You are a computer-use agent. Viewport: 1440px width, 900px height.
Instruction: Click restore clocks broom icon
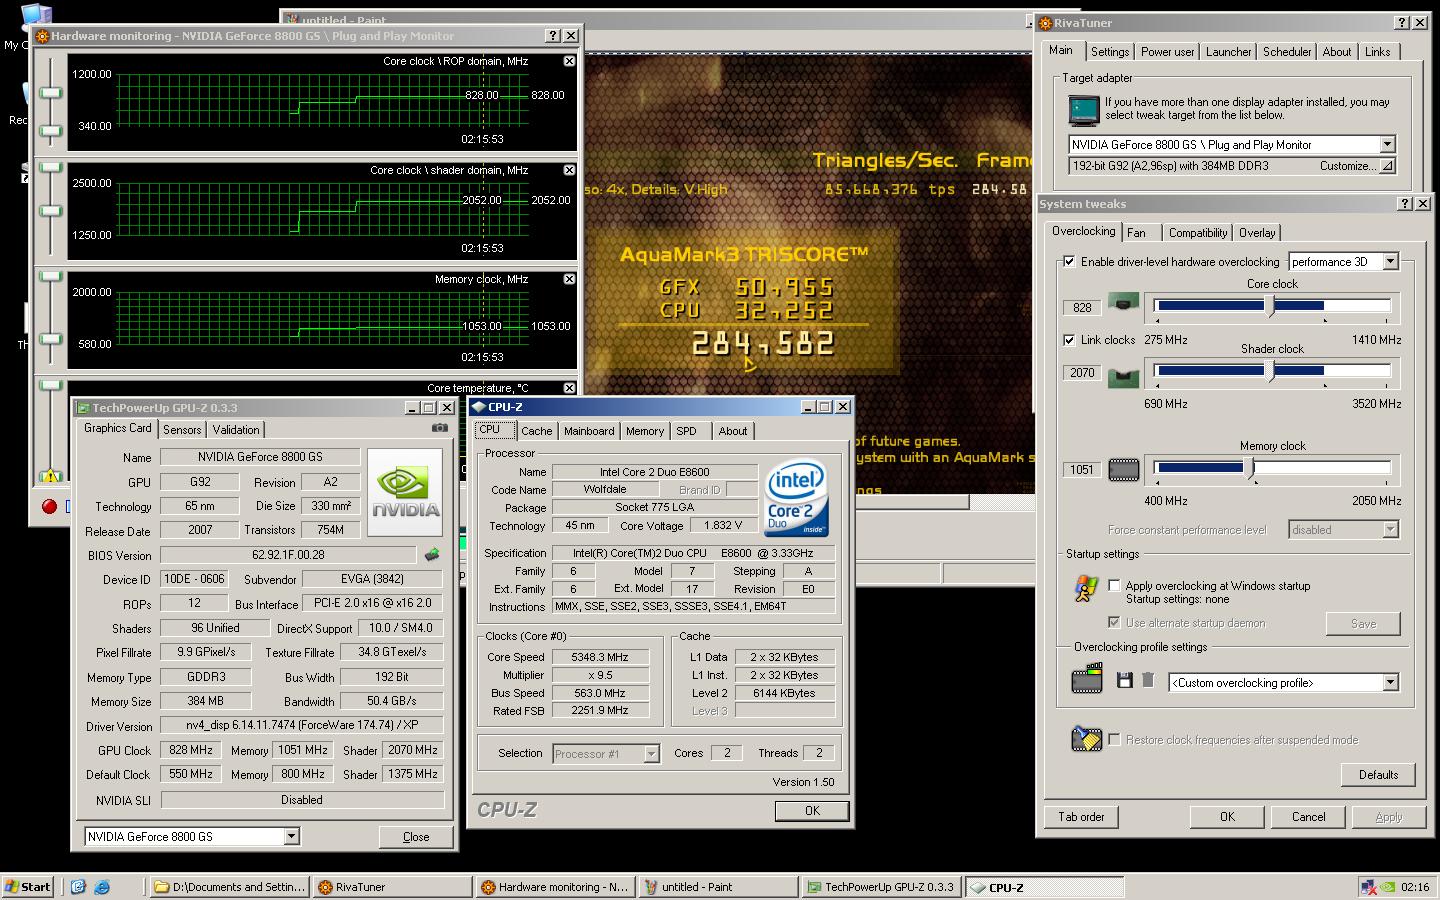pyautogui.click(x=1086, y=738)
